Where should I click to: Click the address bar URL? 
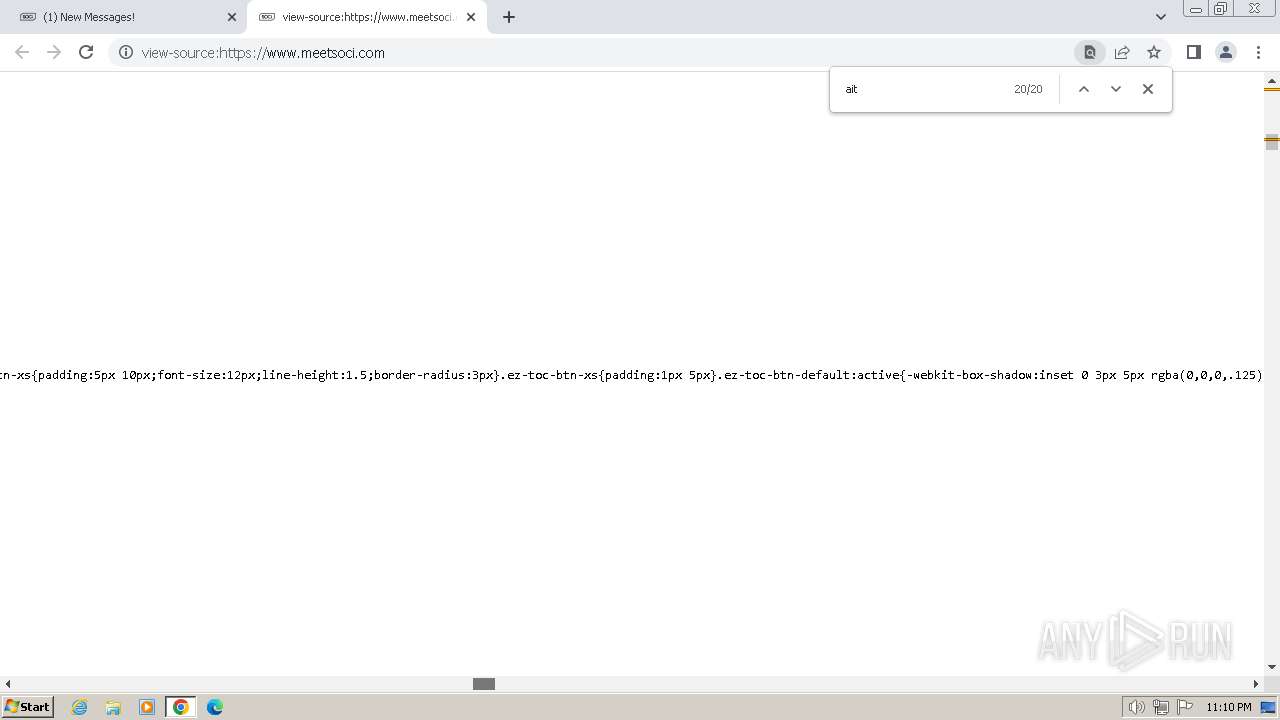[x=263, y=53]
